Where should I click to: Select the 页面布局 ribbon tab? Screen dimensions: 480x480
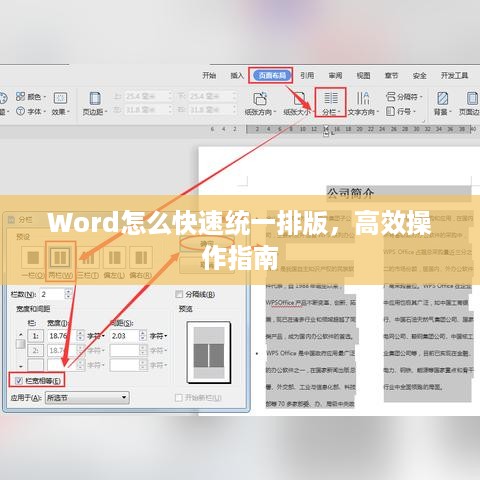coord(272,76)
